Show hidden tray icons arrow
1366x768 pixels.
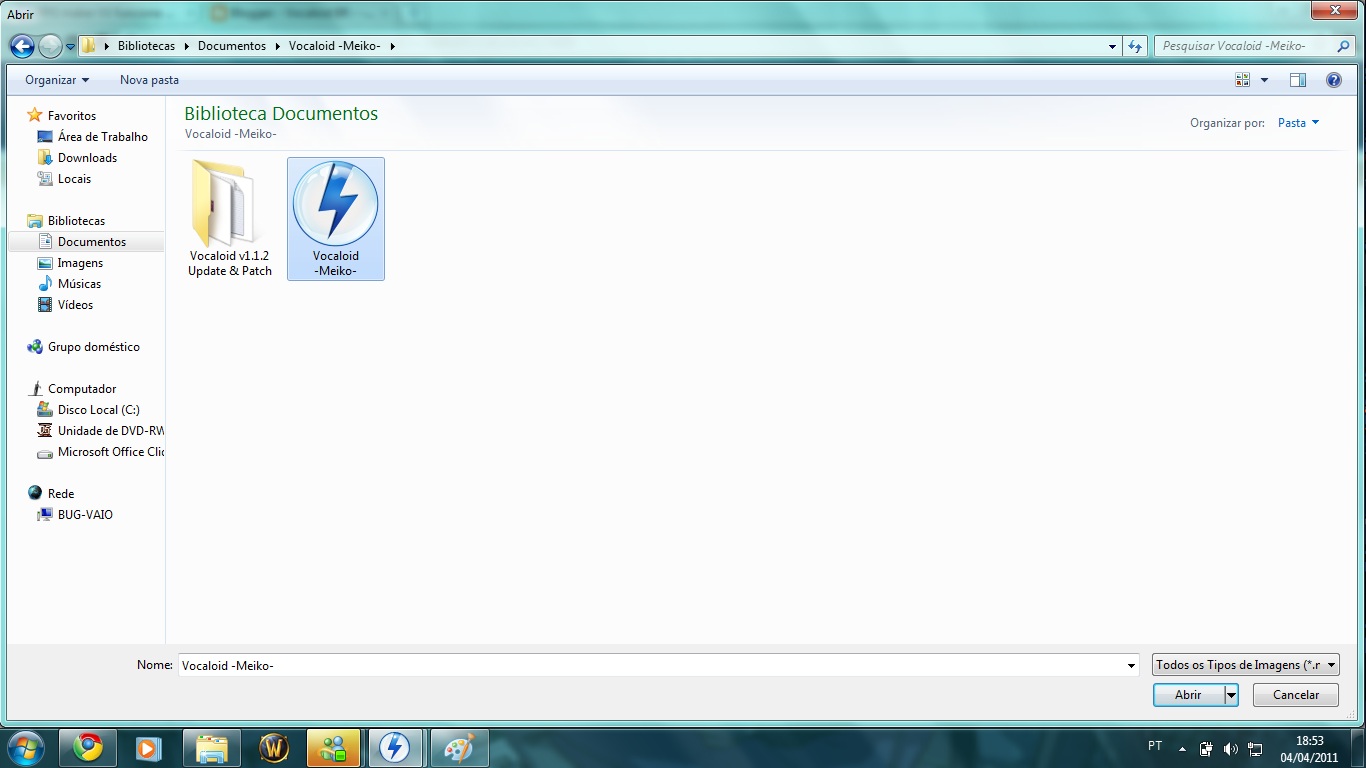pyautogui.click(x=1182, y=748)
